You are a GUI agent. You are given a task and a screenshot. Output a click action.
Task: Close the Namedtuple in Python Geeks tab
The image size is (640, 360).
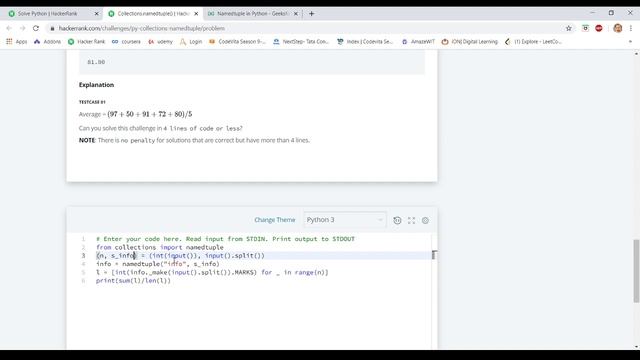click(296, 13)
